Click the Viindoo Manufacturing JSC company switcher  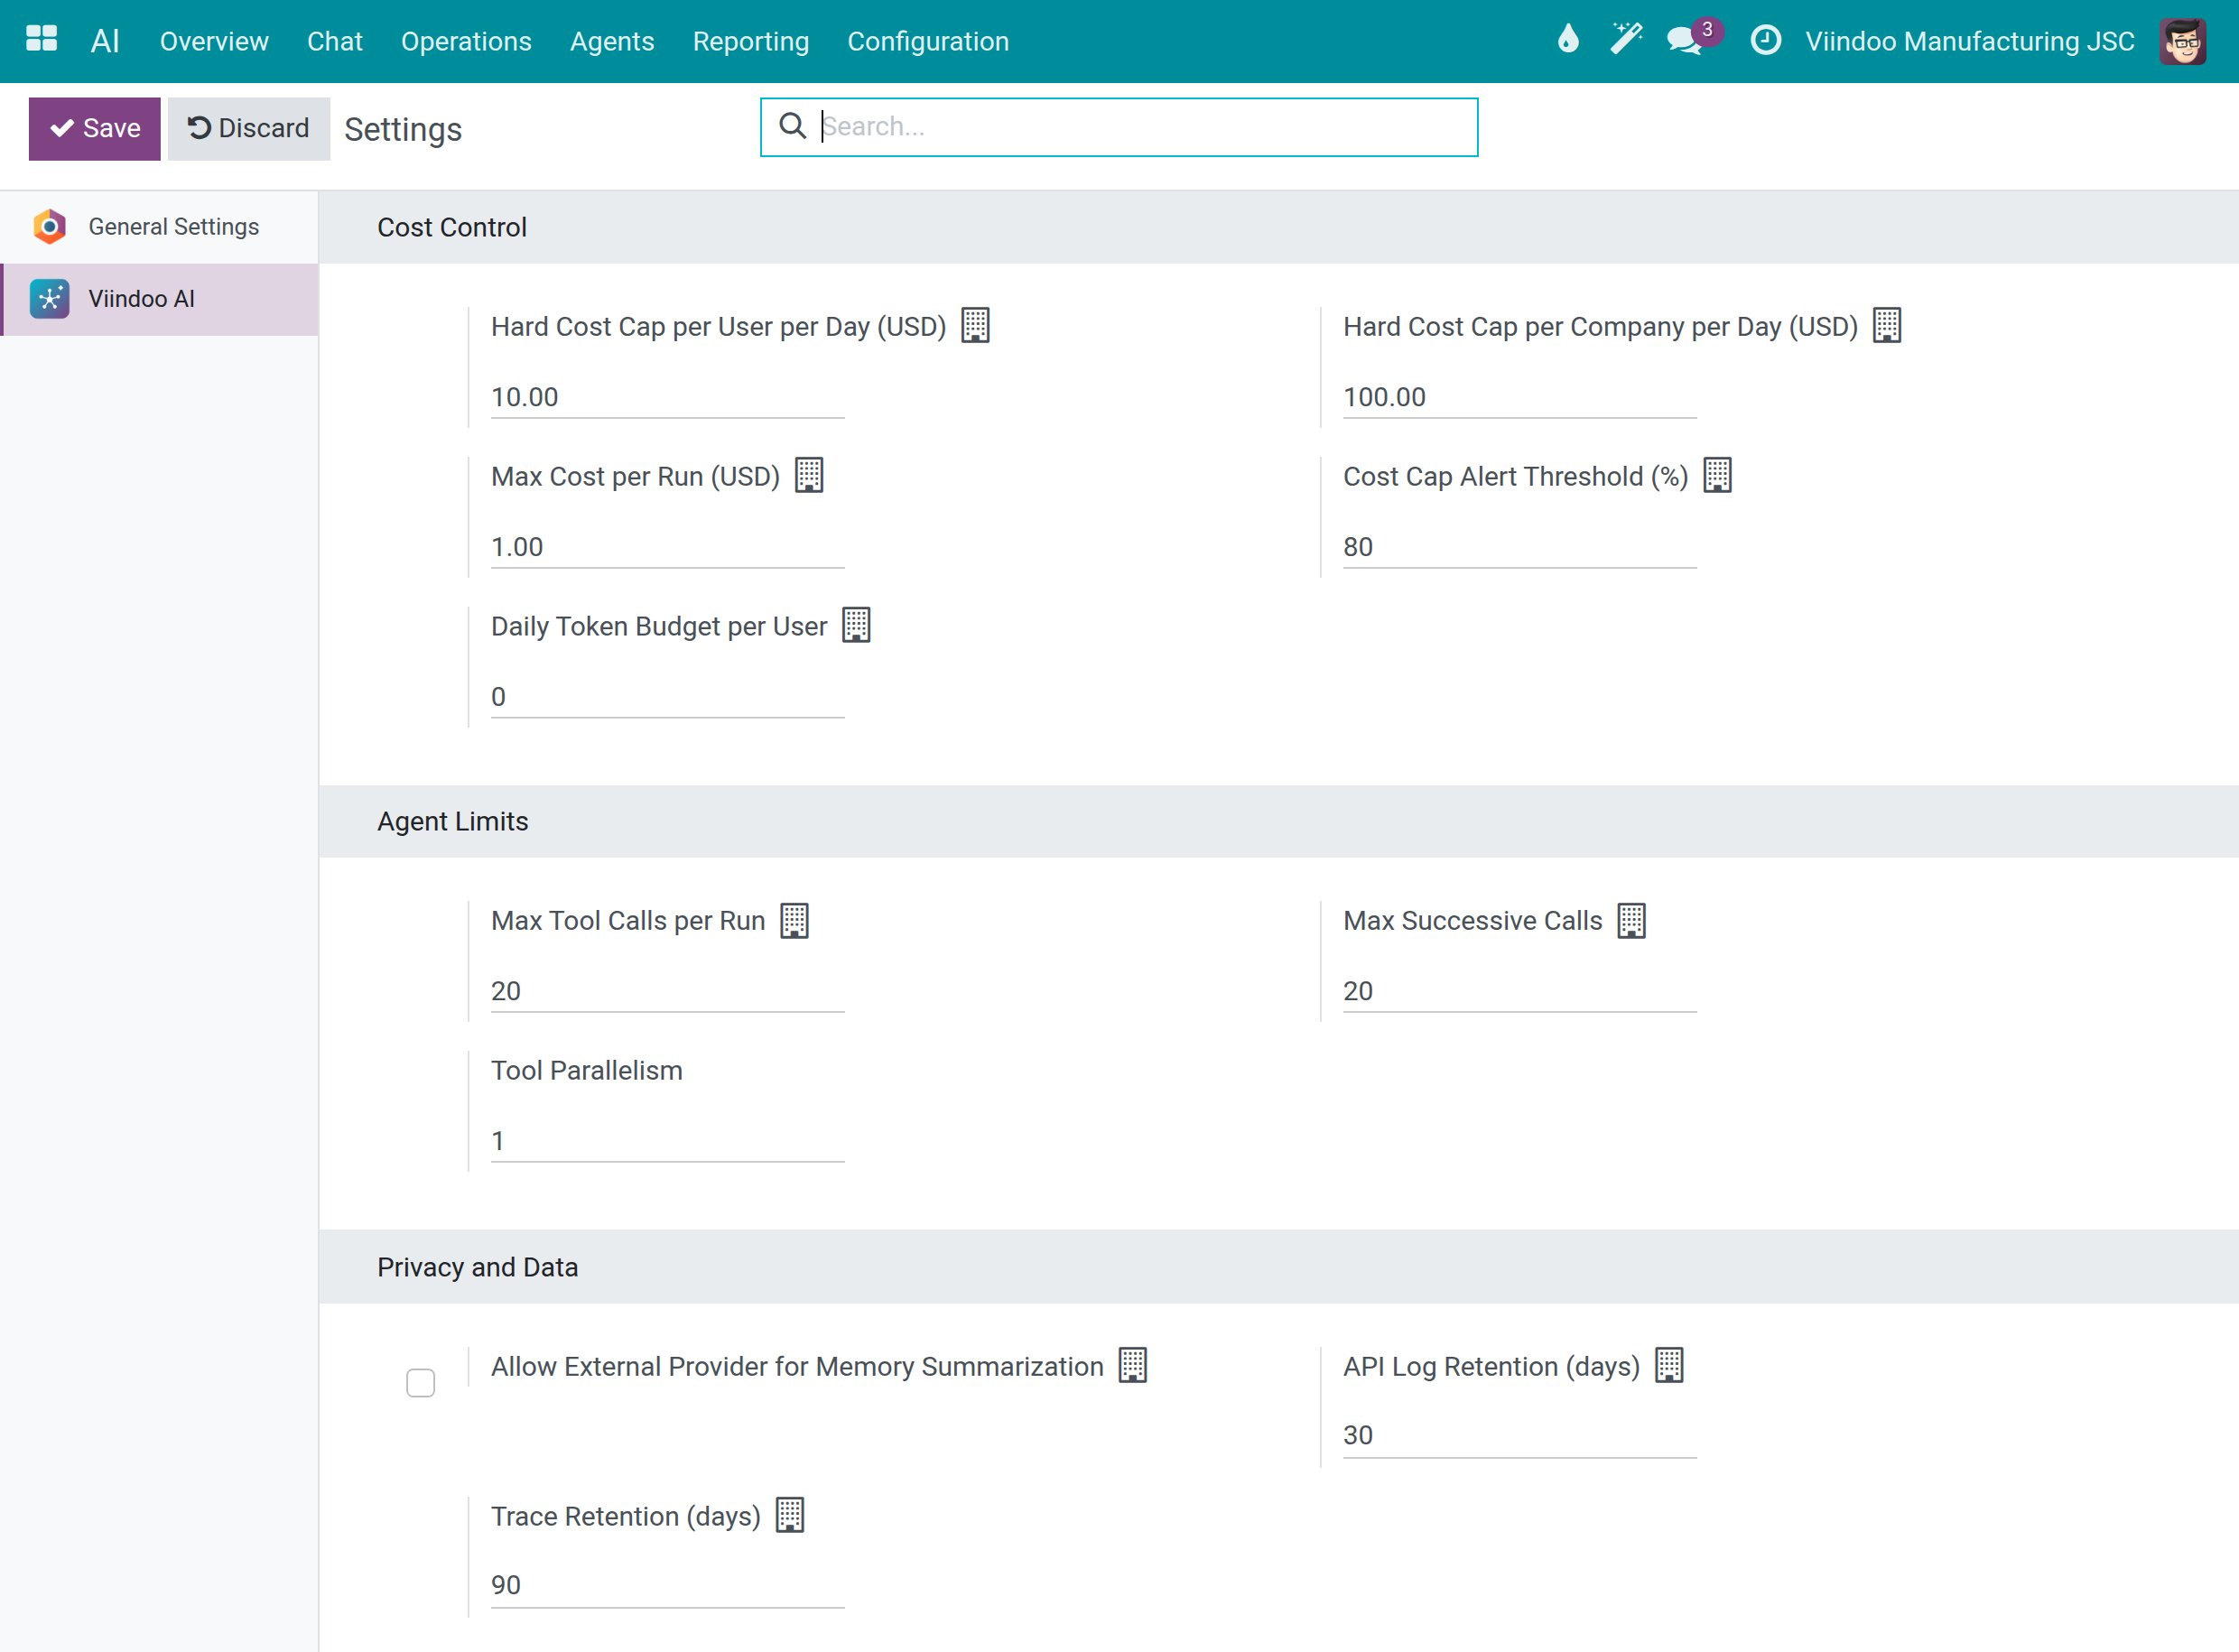[x=1969, y=41]
